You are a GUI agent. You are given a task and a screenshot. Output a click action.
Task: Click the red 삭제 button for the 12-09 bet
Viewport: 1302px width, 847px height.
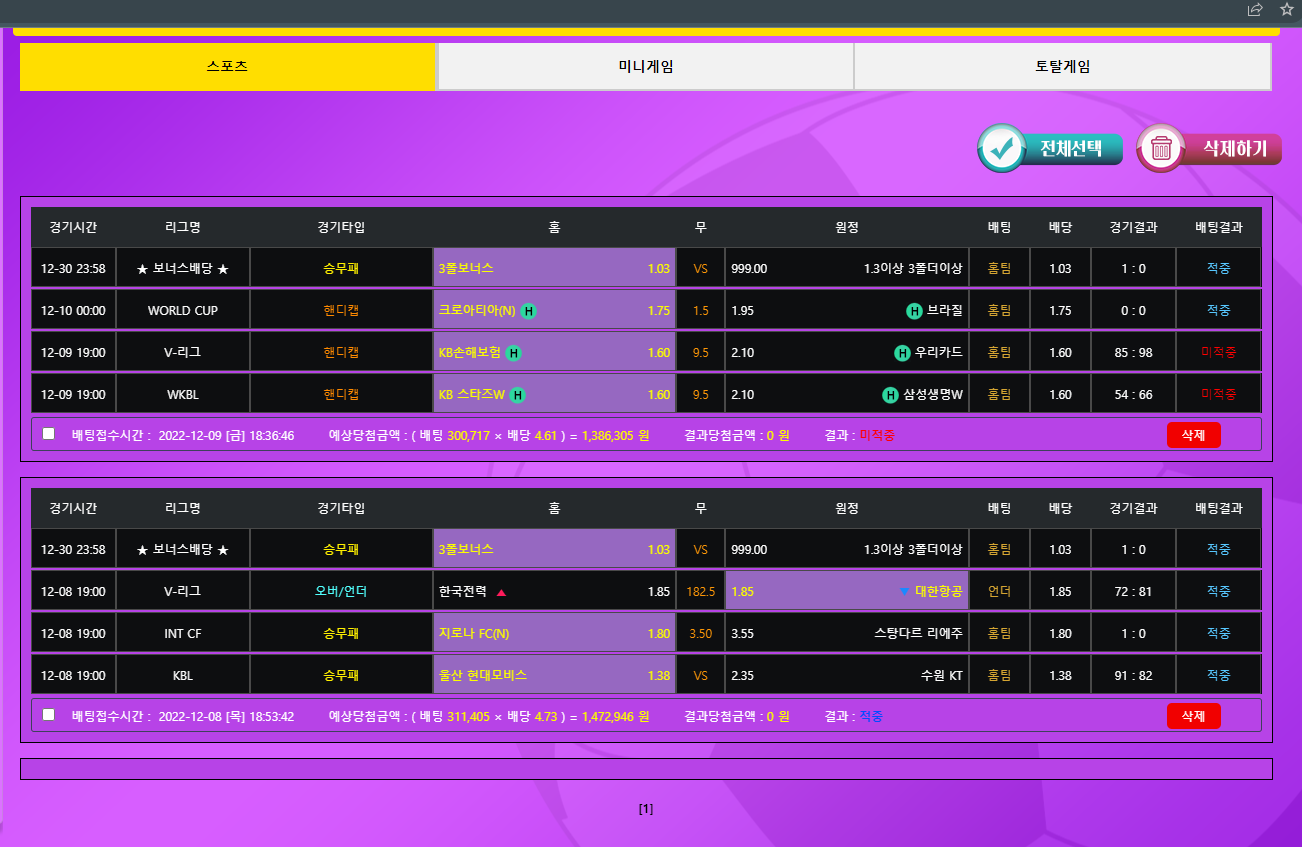[x=1193, y=435]
